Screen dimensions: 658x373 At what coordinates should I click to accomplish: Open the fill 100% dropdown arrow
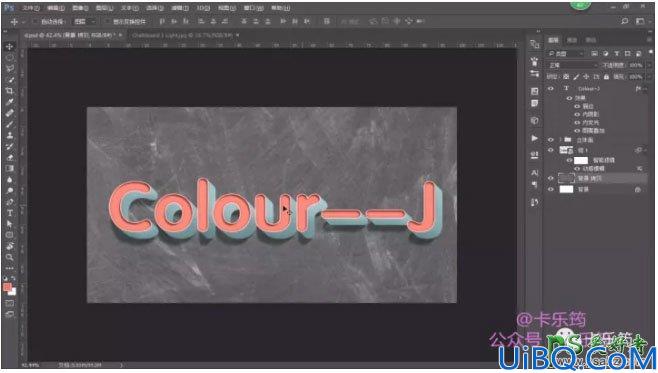(x=649, y=77)
